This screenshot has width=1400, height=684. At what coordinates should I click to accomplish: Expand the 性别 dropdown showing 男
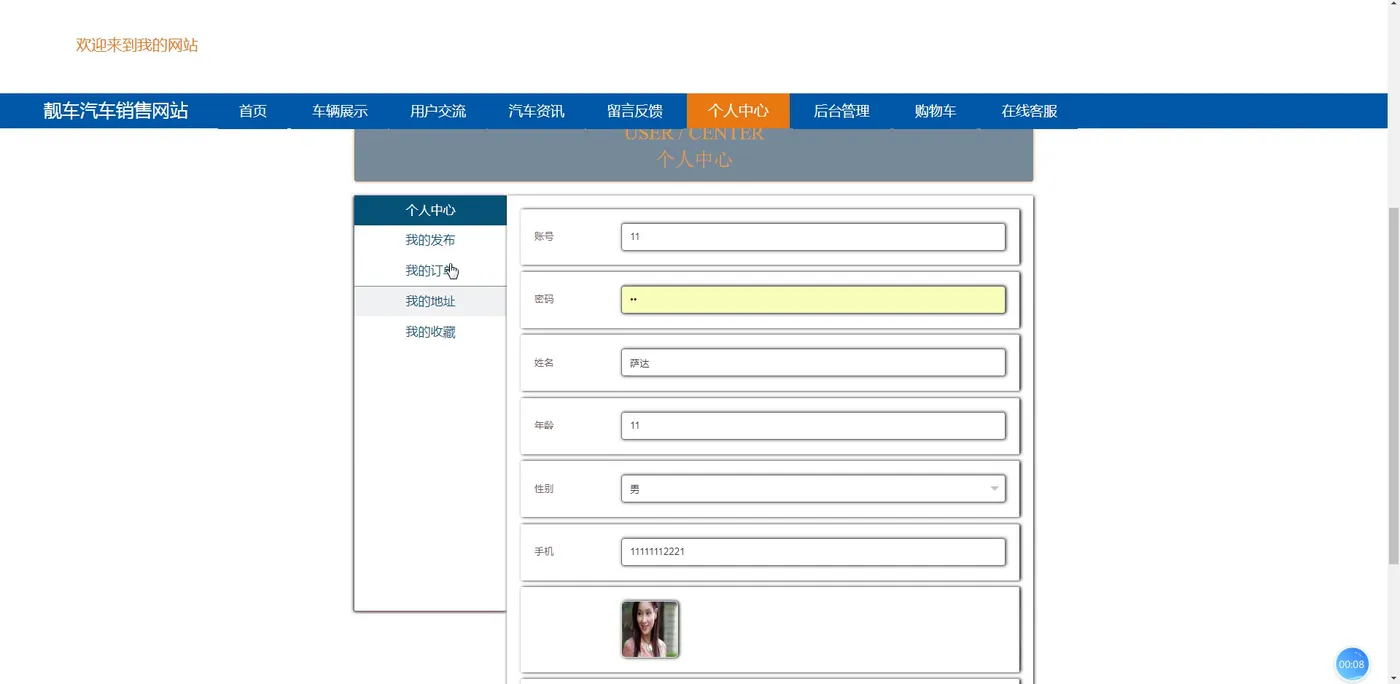pyautogui.click(x=813, y=489)
